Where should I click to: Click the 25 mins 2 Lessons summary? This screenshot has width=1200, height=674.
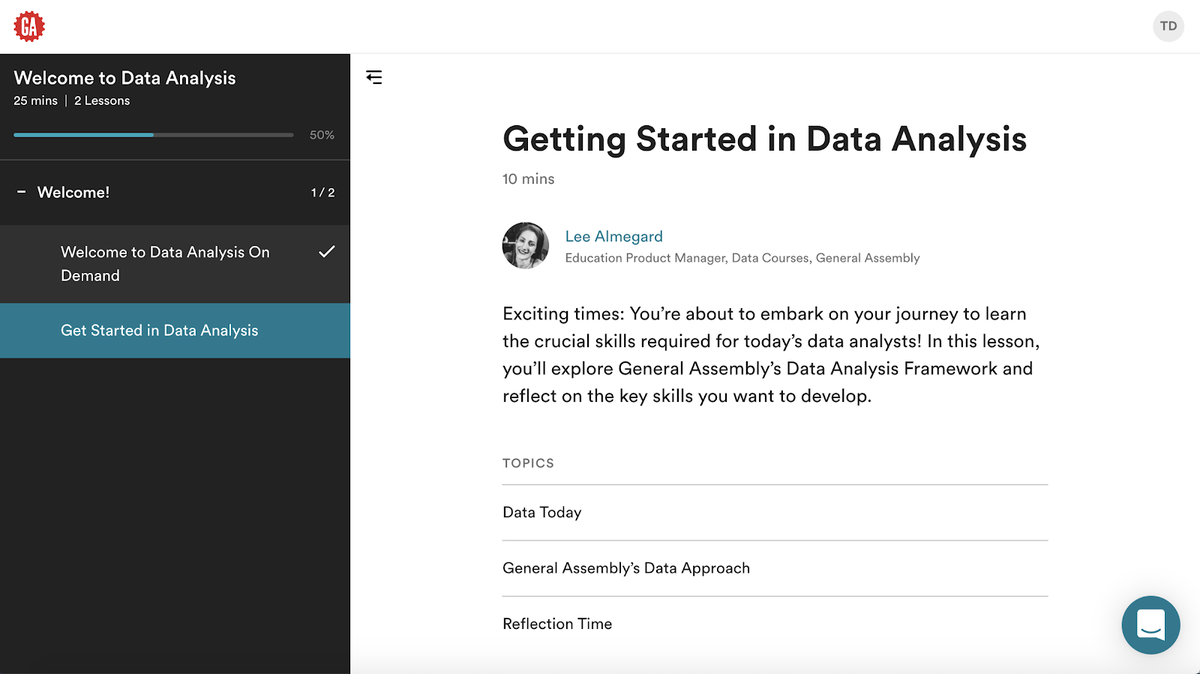pyautogui.click(x=72, y=101)
